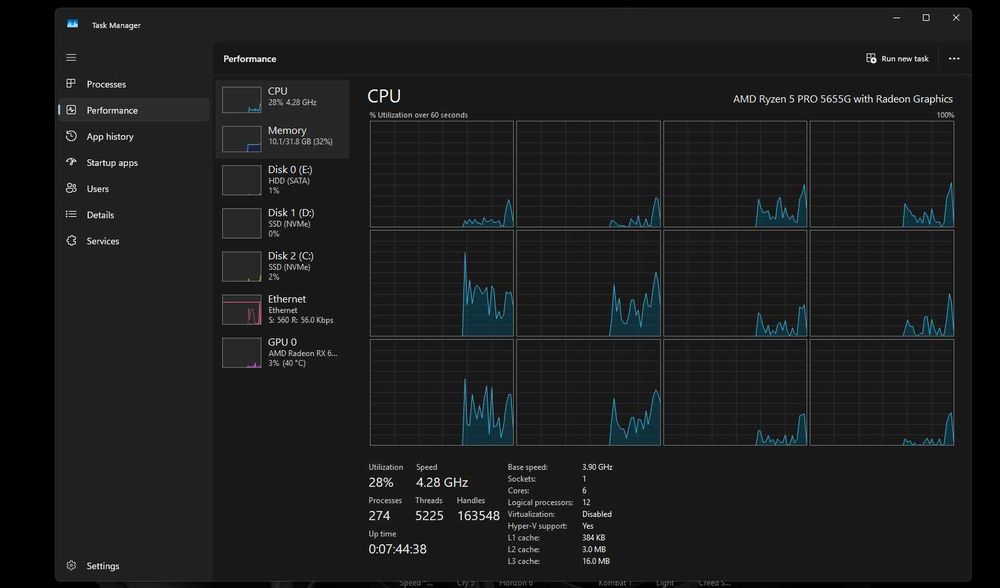Screen dimensions: 1000x588
Task: Click the hamburger navigation menu icon
Action: point(71,57)
